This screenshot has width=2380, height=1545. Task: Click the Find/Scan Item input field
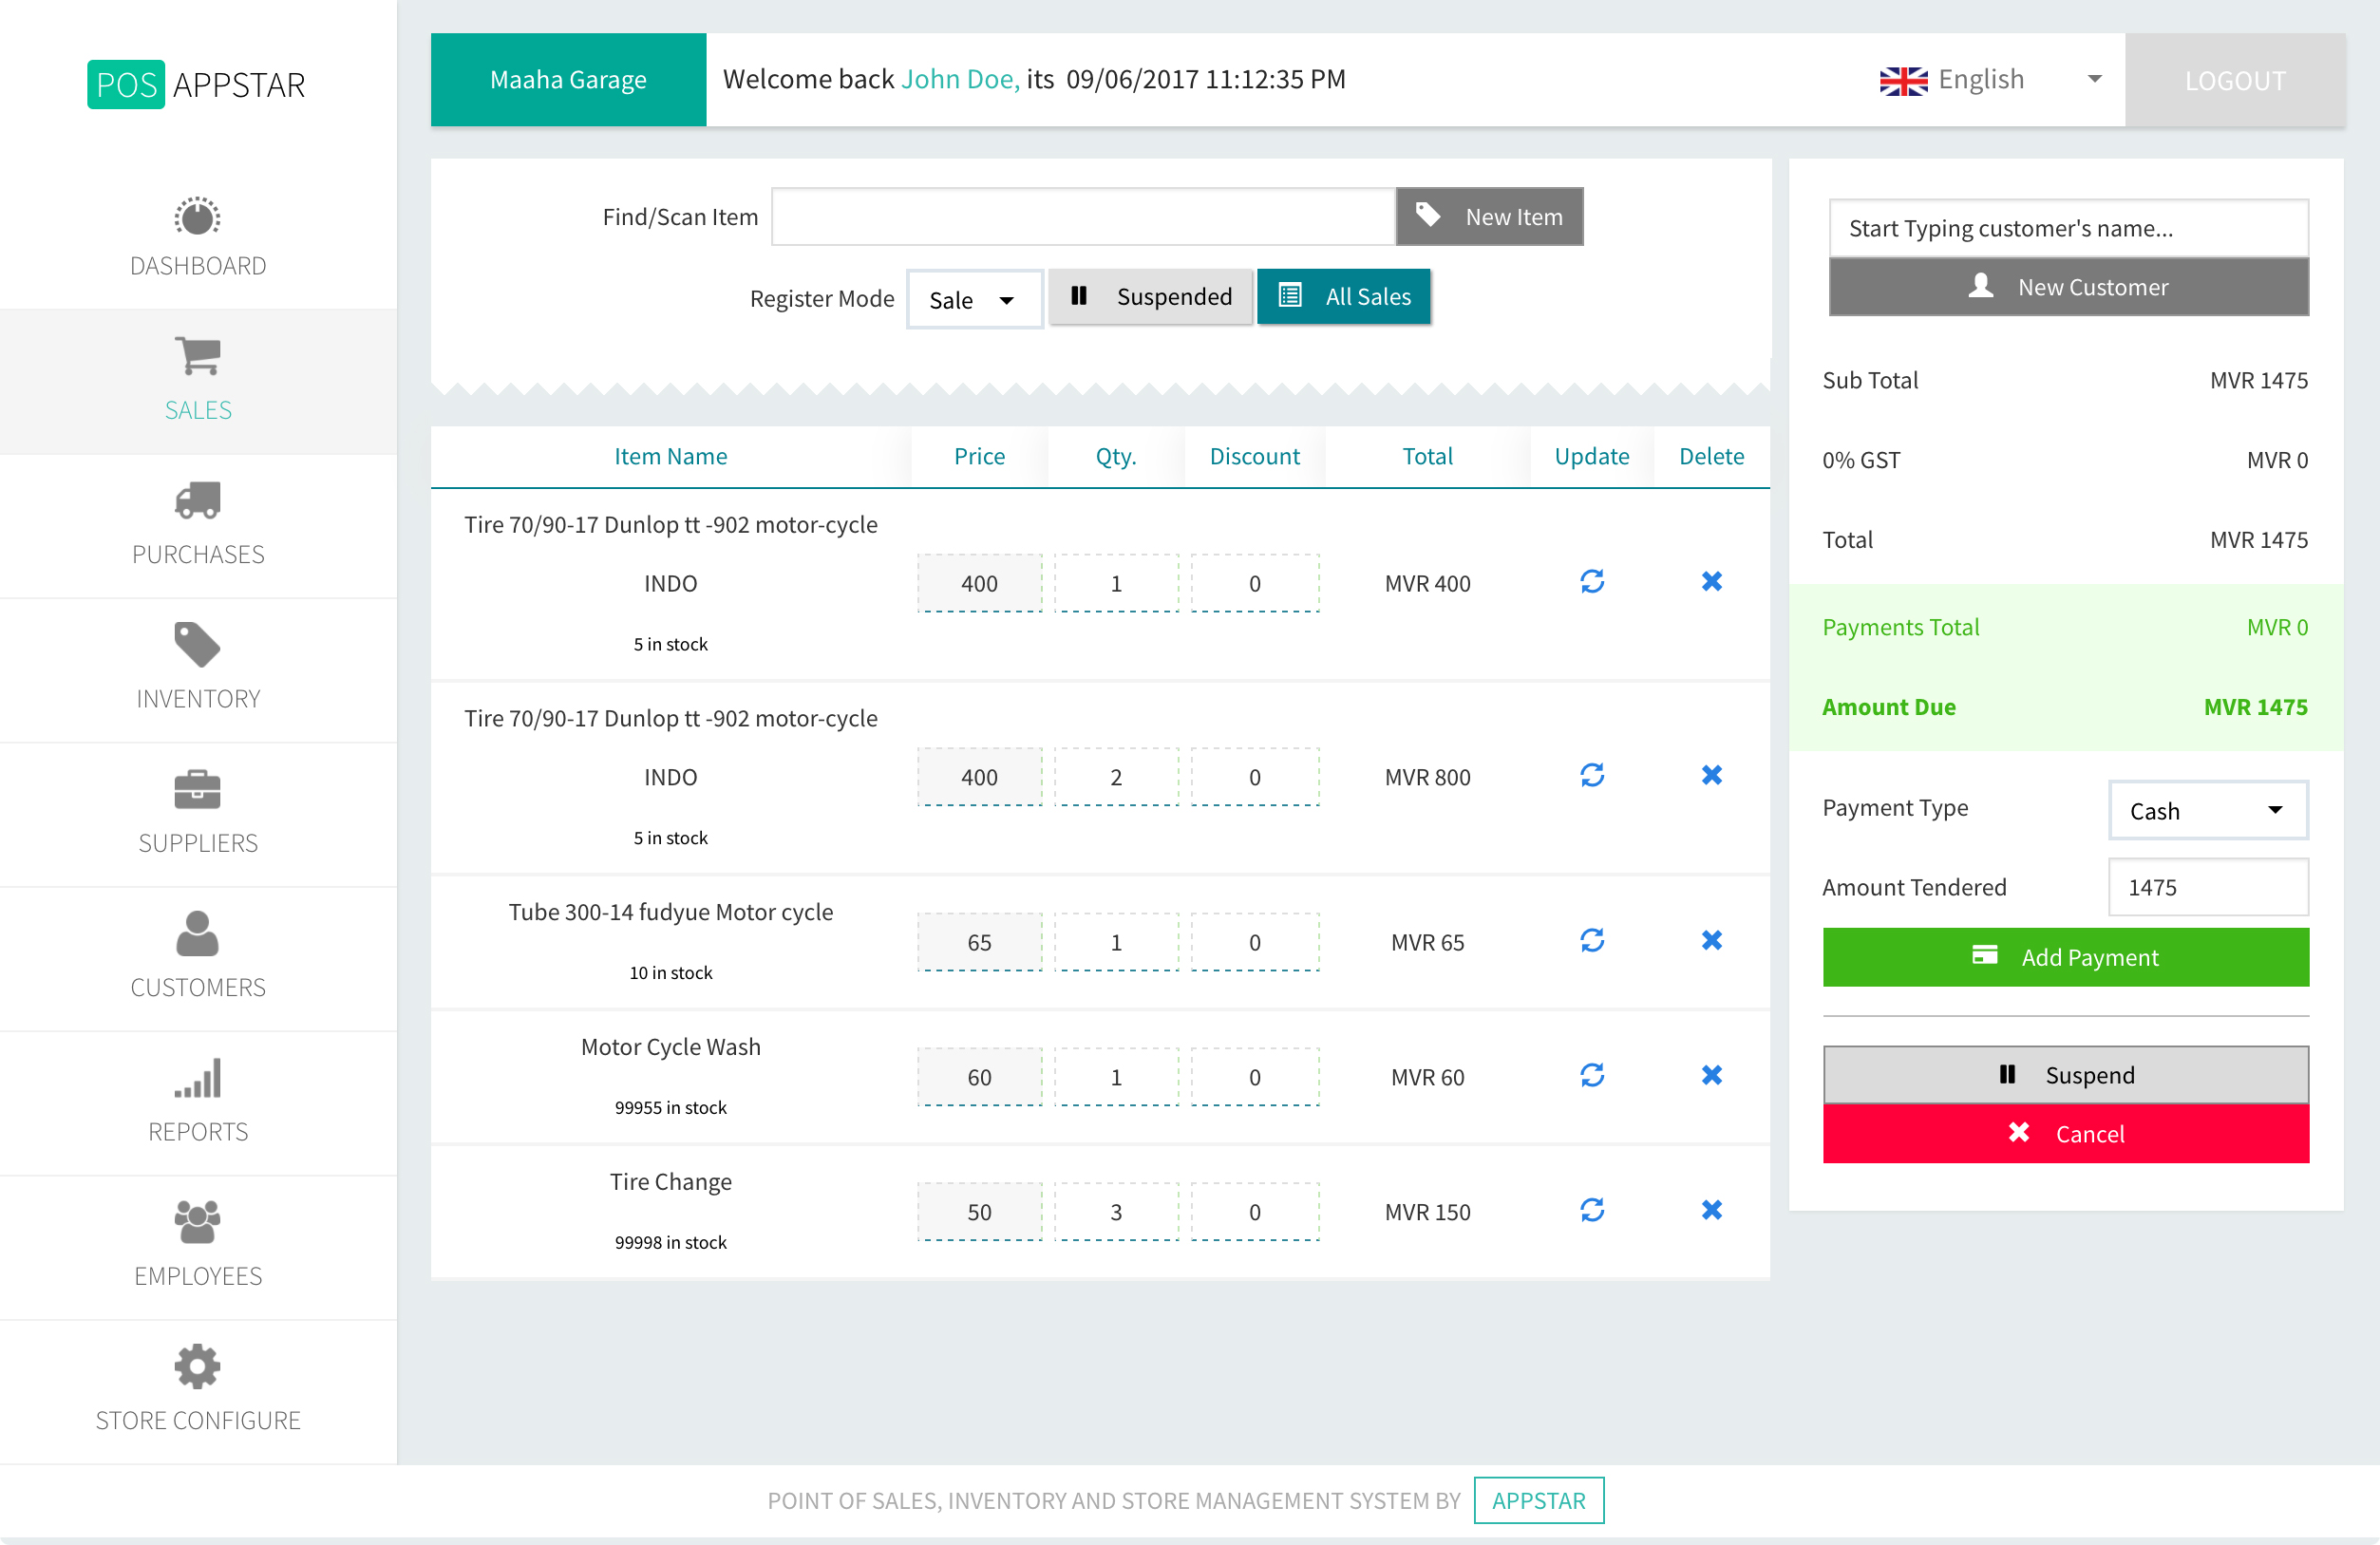[x=1082, y=217]
